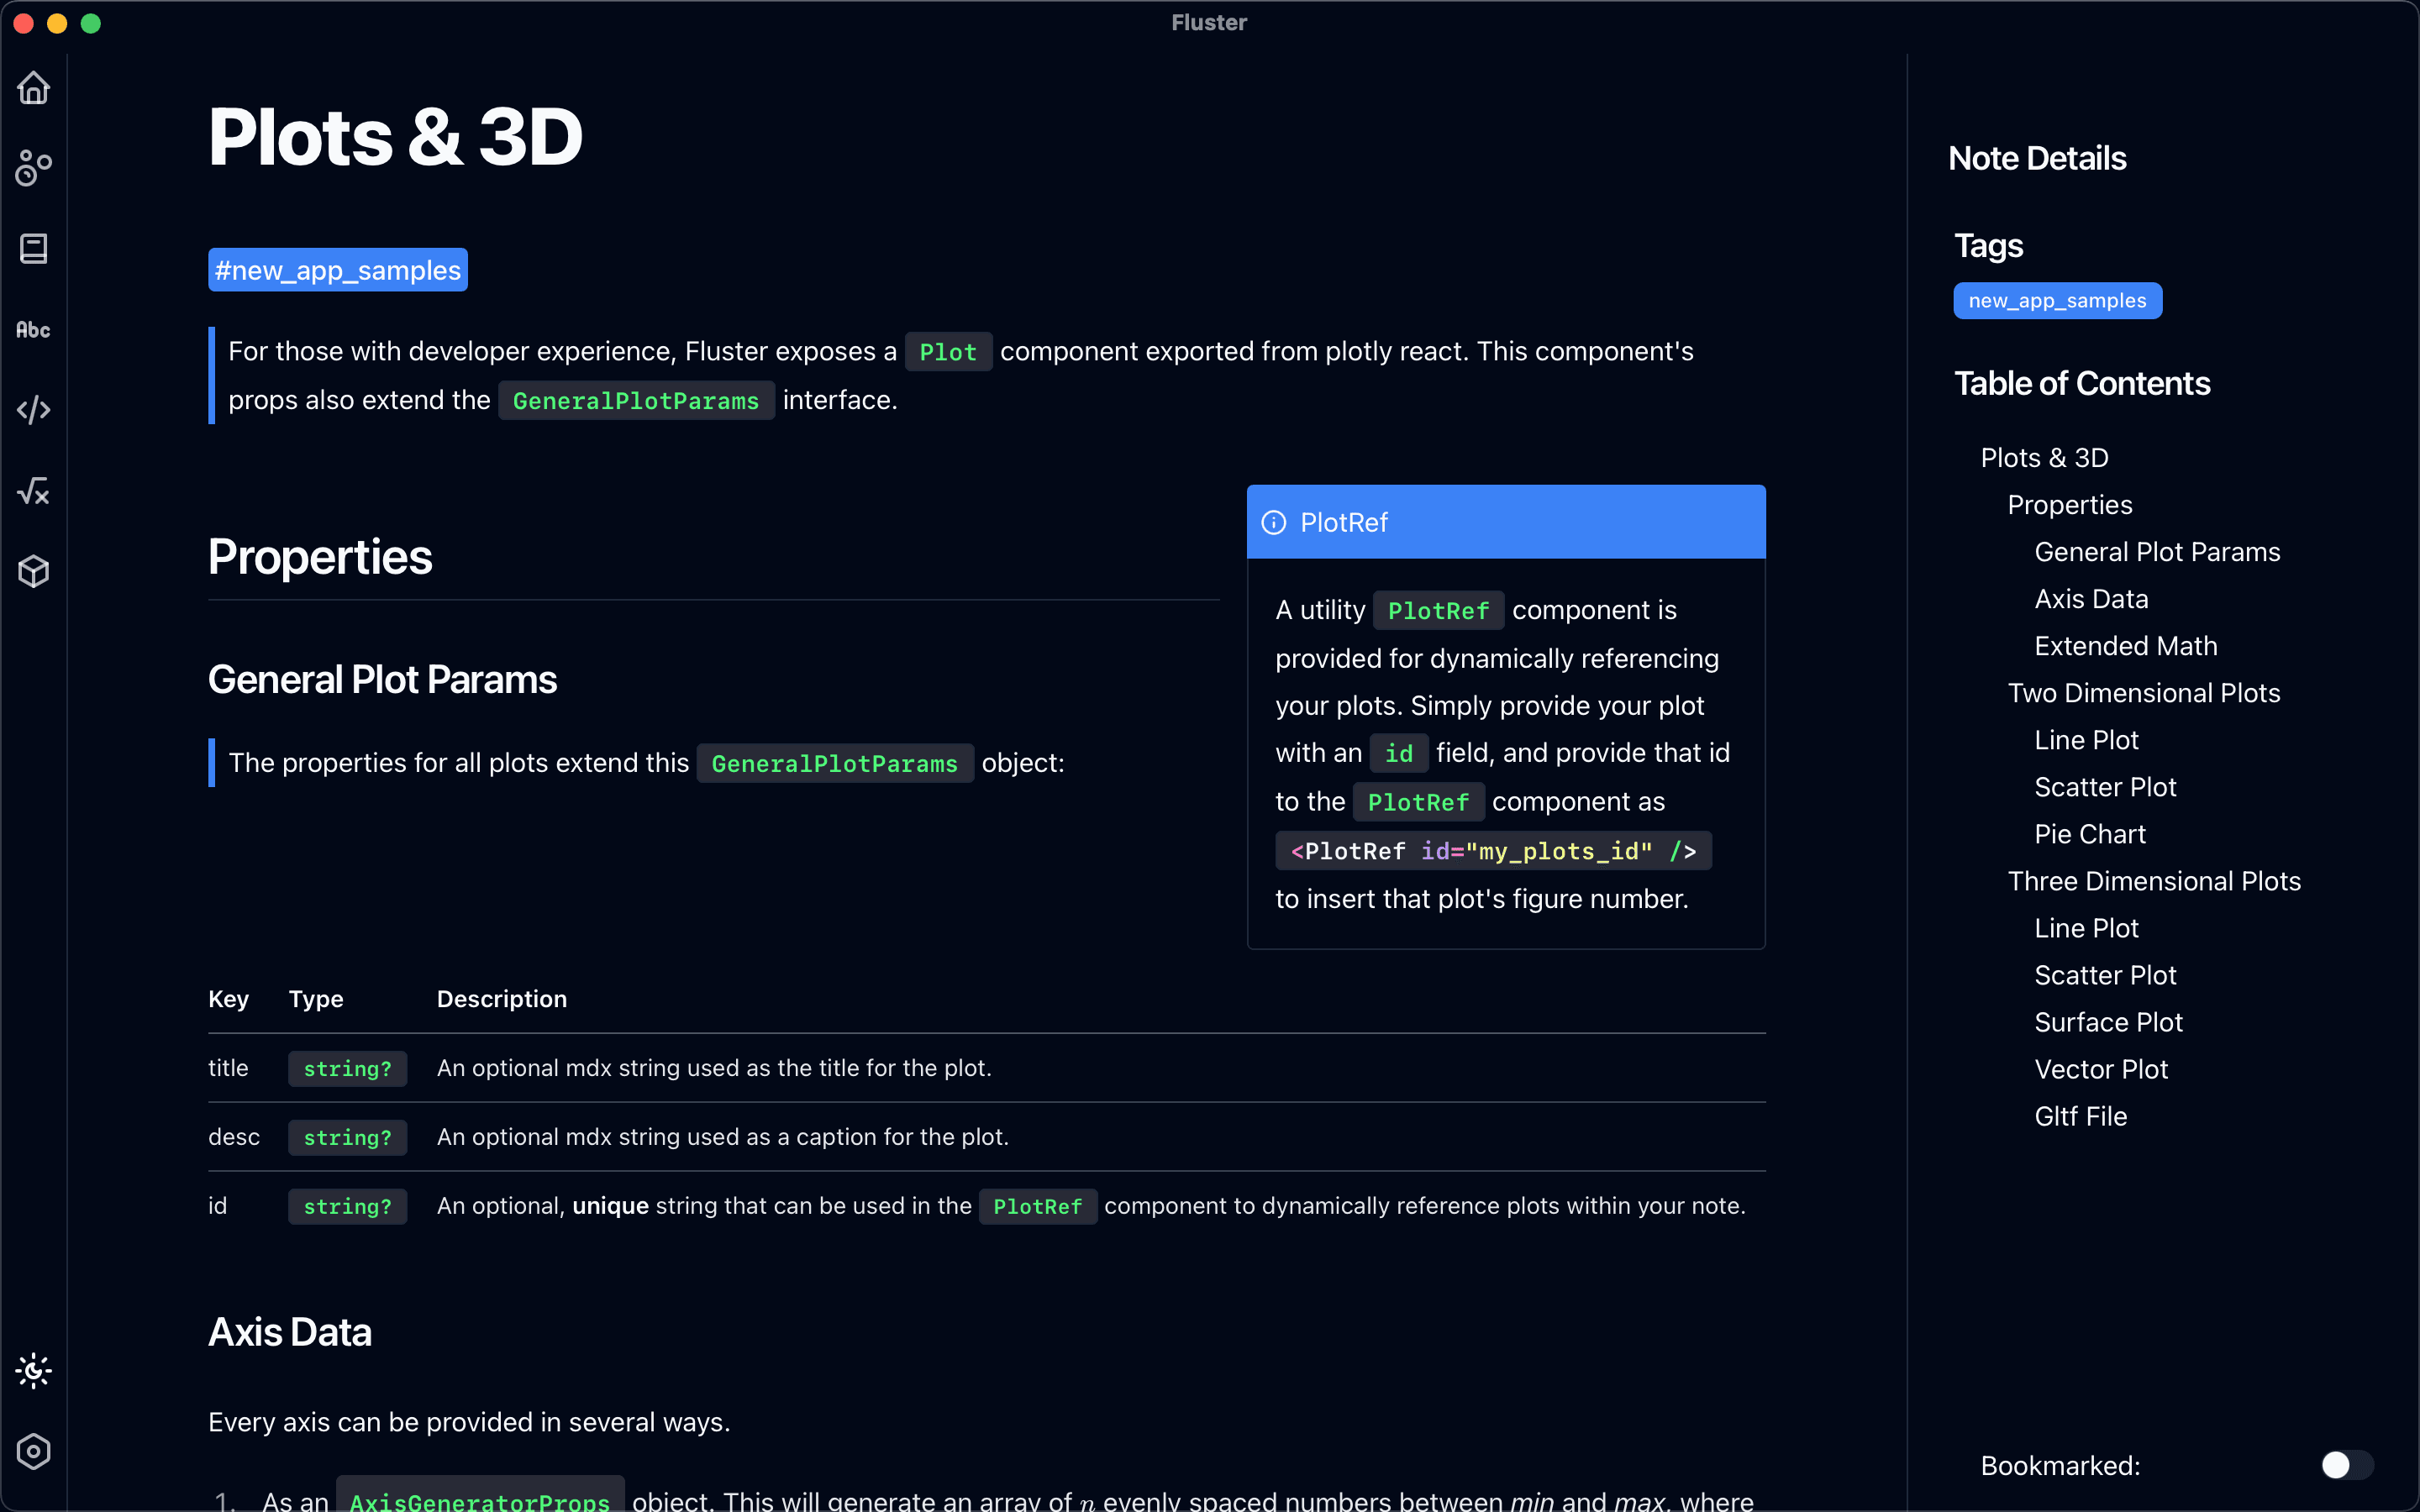Viewport: 2420px width, 1512px height.
Task: Toggle the light/dark theme icon
Action: (33, 1371)
